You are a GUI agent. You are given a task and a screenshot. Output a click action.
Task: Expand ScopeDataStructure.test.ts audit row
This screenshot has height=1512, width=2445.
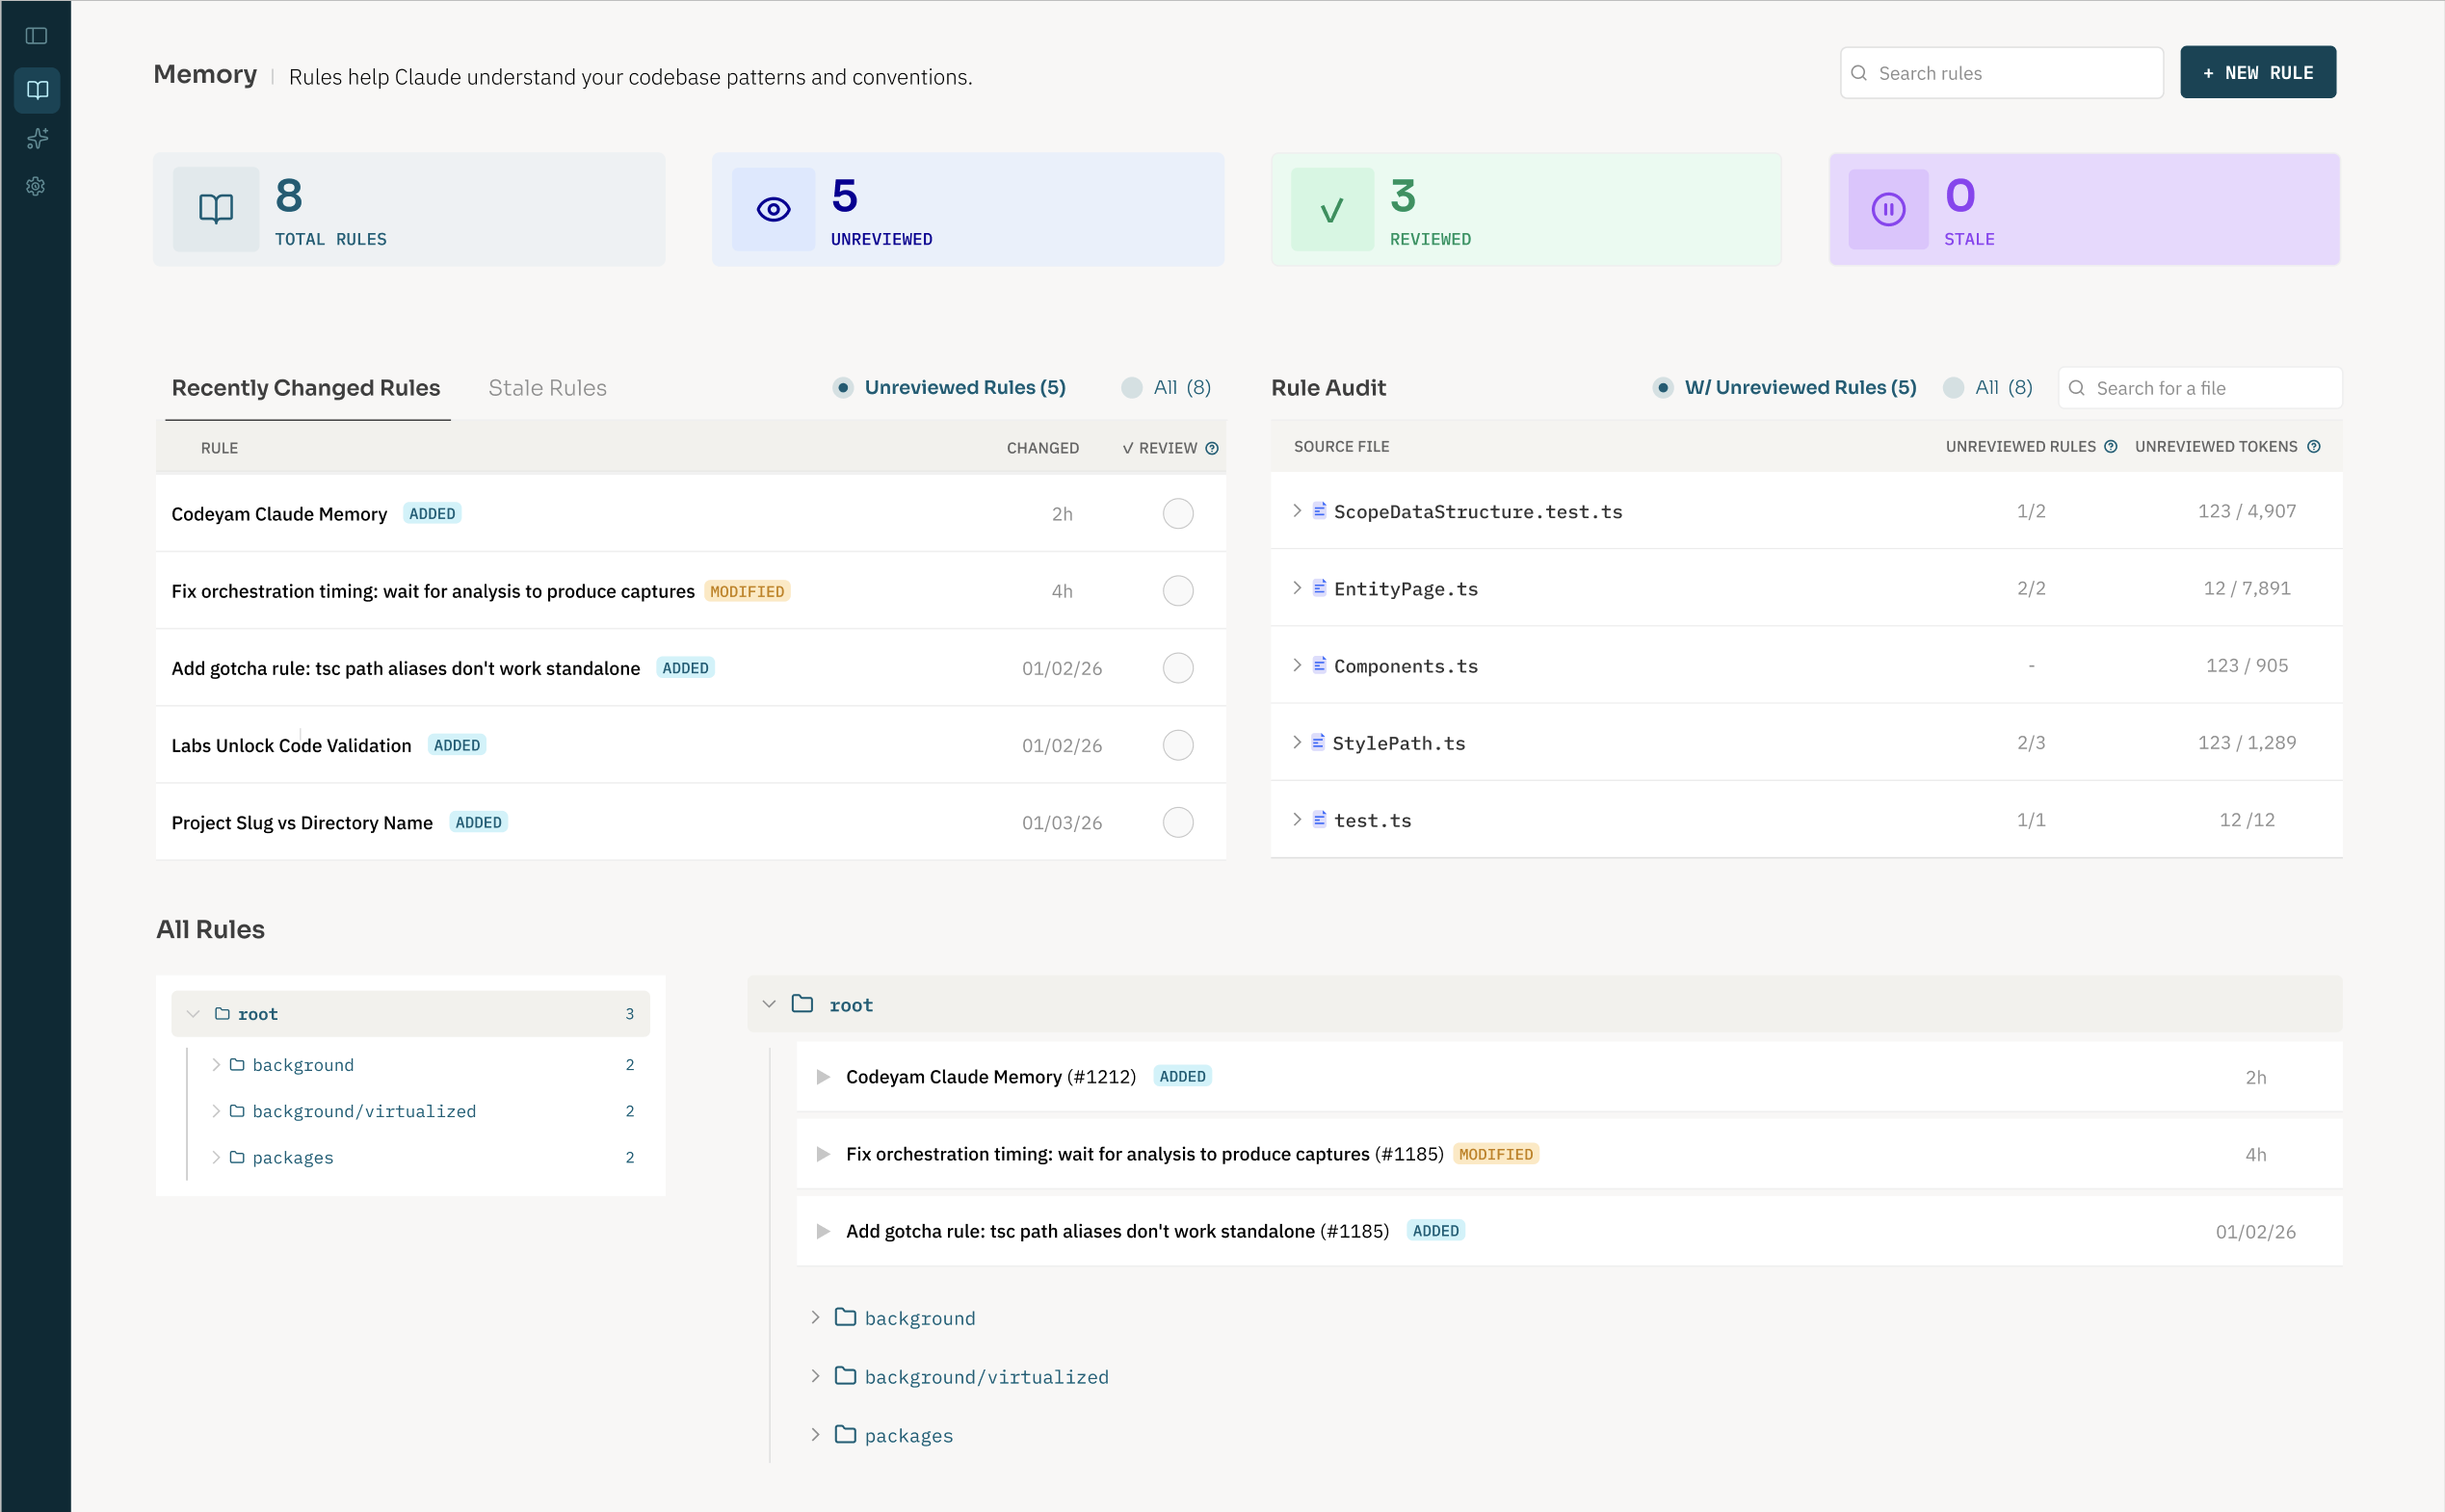tap(1297, 511)
